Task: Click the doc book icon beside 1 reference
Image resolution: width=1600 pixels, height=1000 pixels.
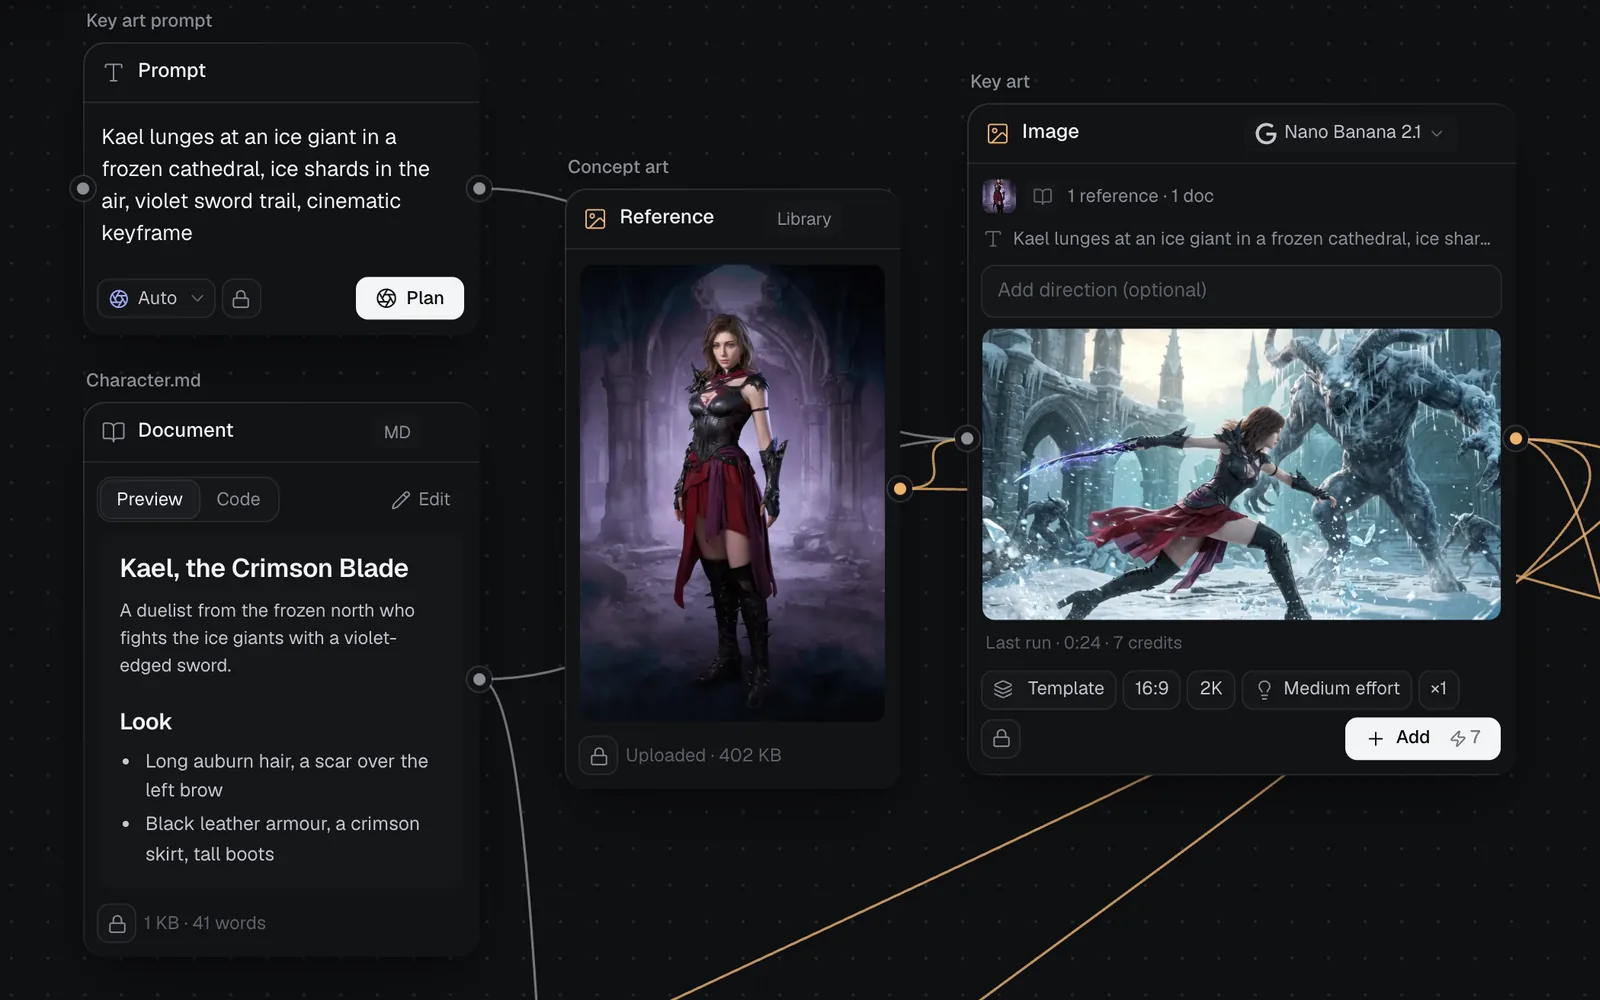Action: [1042, 196]
